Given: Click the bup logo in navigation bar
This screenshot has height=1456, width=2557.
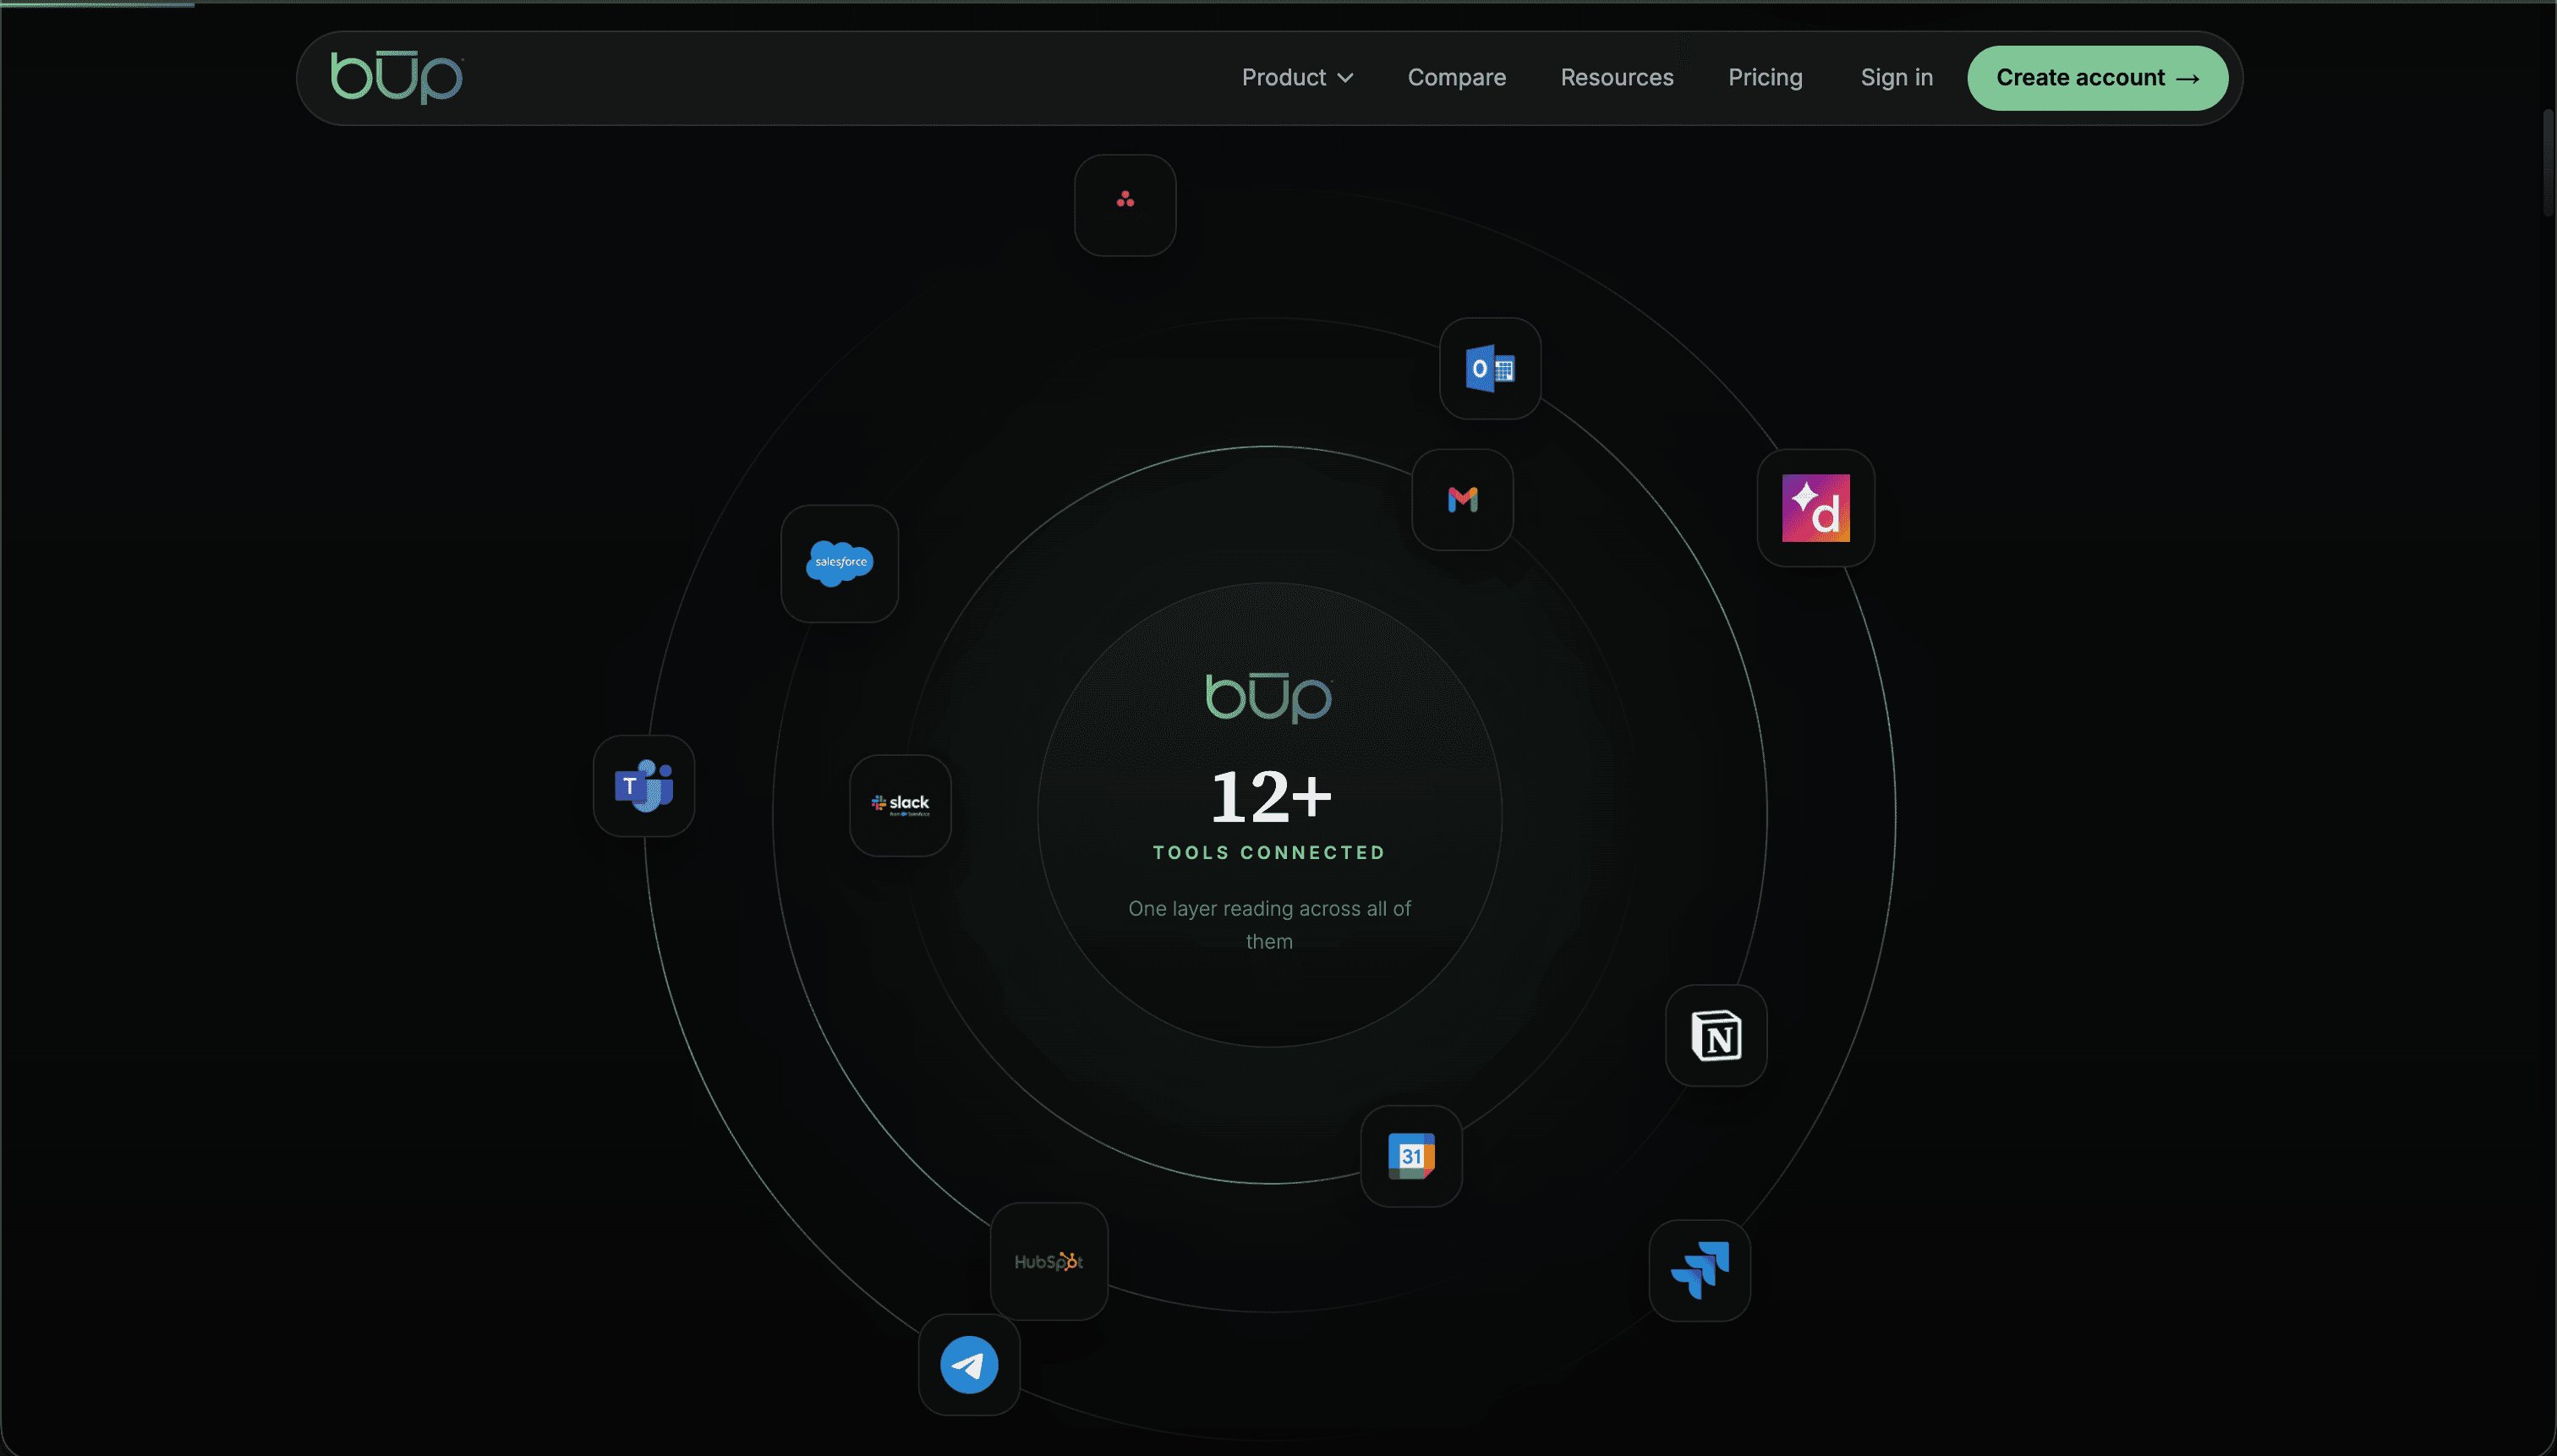Looking at the screenshot, I should (x=397, y=77).
